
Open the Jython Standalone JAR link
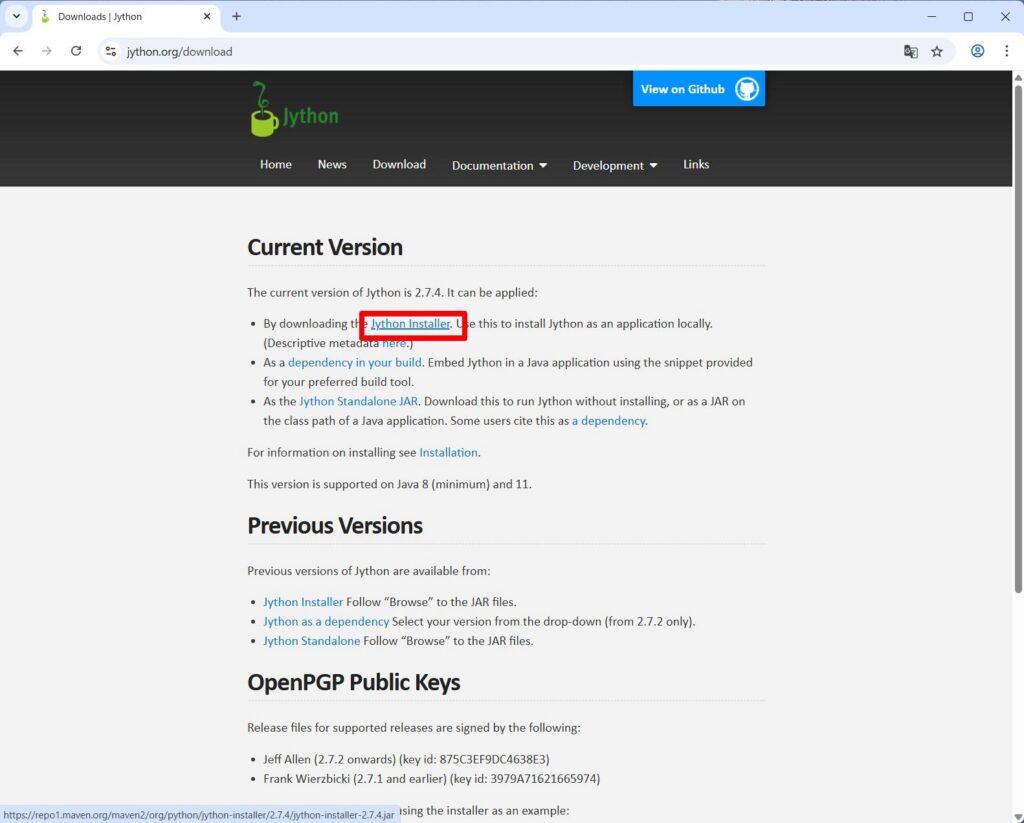click(x=358, y=402)
